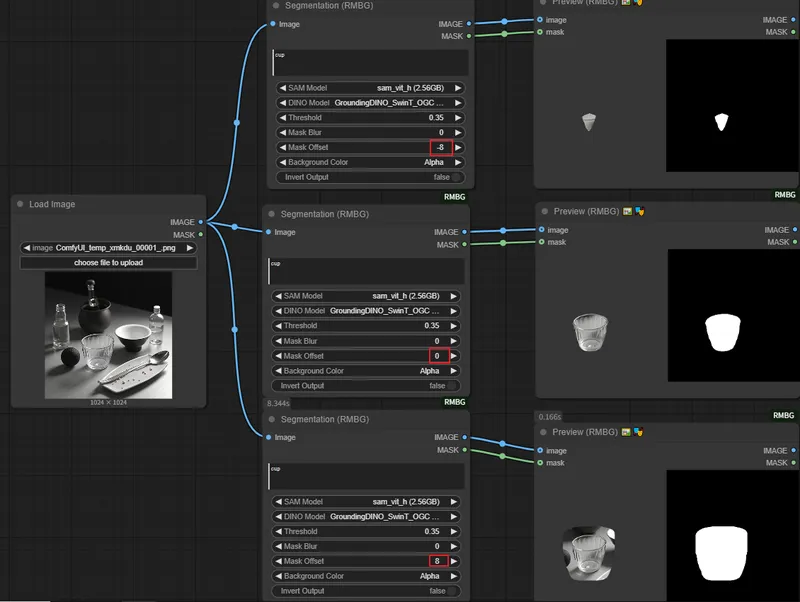This screenshot has height=602, width=800.
Task: Click the cup prompt field in the middle Segmentation node
Action: coord(366,271)
